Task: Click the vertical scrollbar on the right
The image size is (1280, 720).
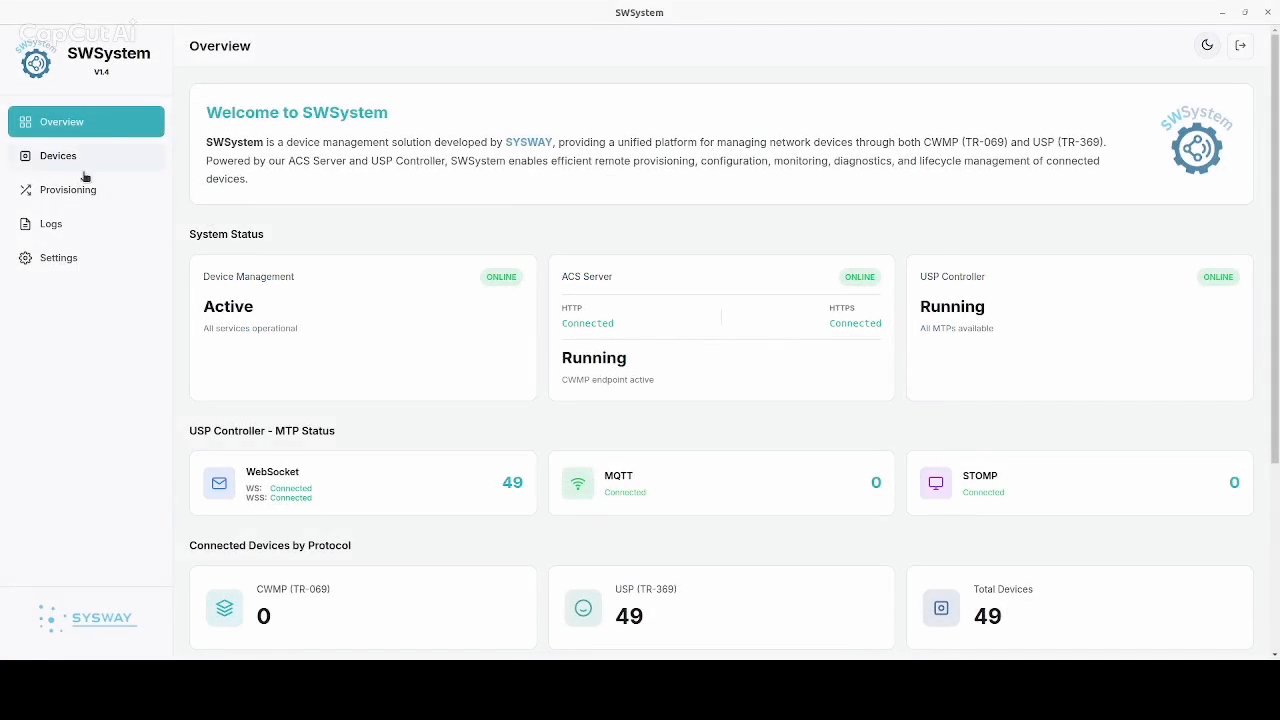Action: coord(1274,248)
